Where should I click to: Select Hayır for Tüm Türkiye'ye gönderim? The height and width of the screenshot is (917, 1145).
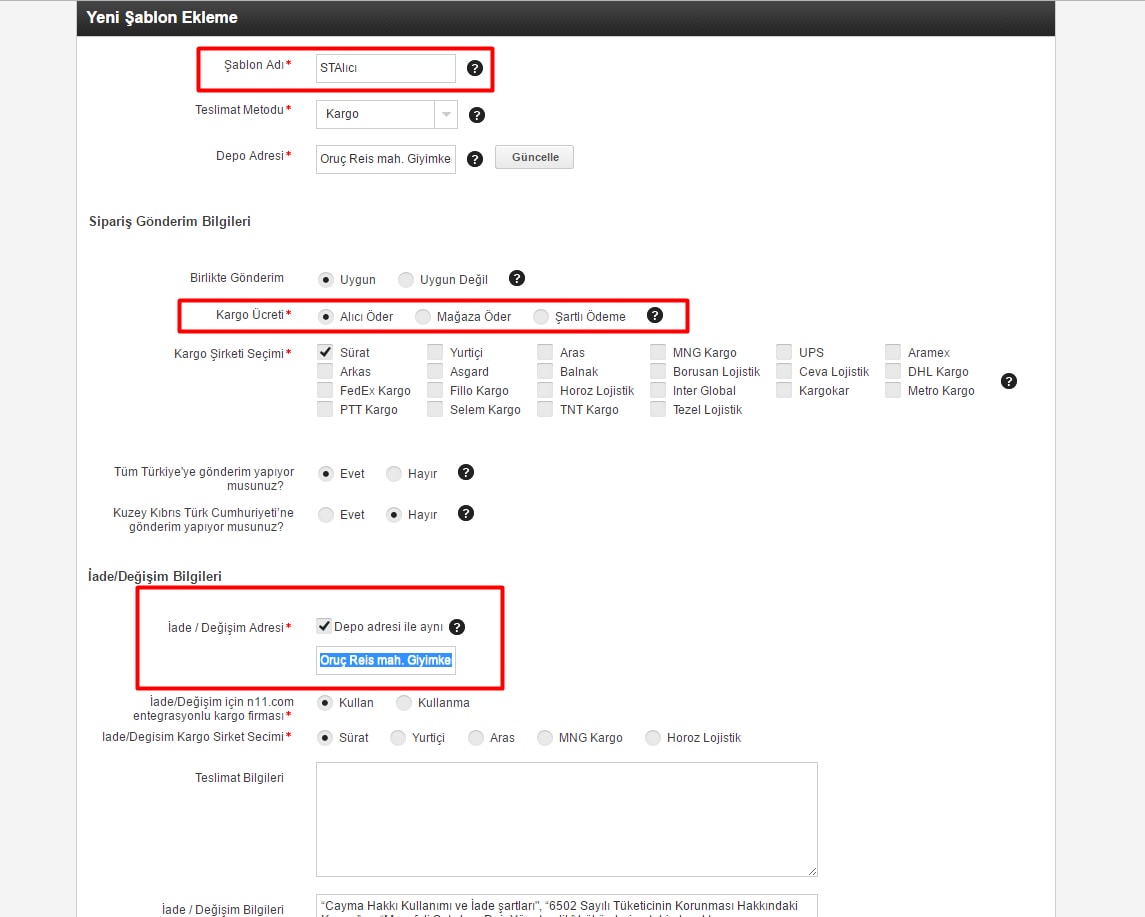[394, 474]
